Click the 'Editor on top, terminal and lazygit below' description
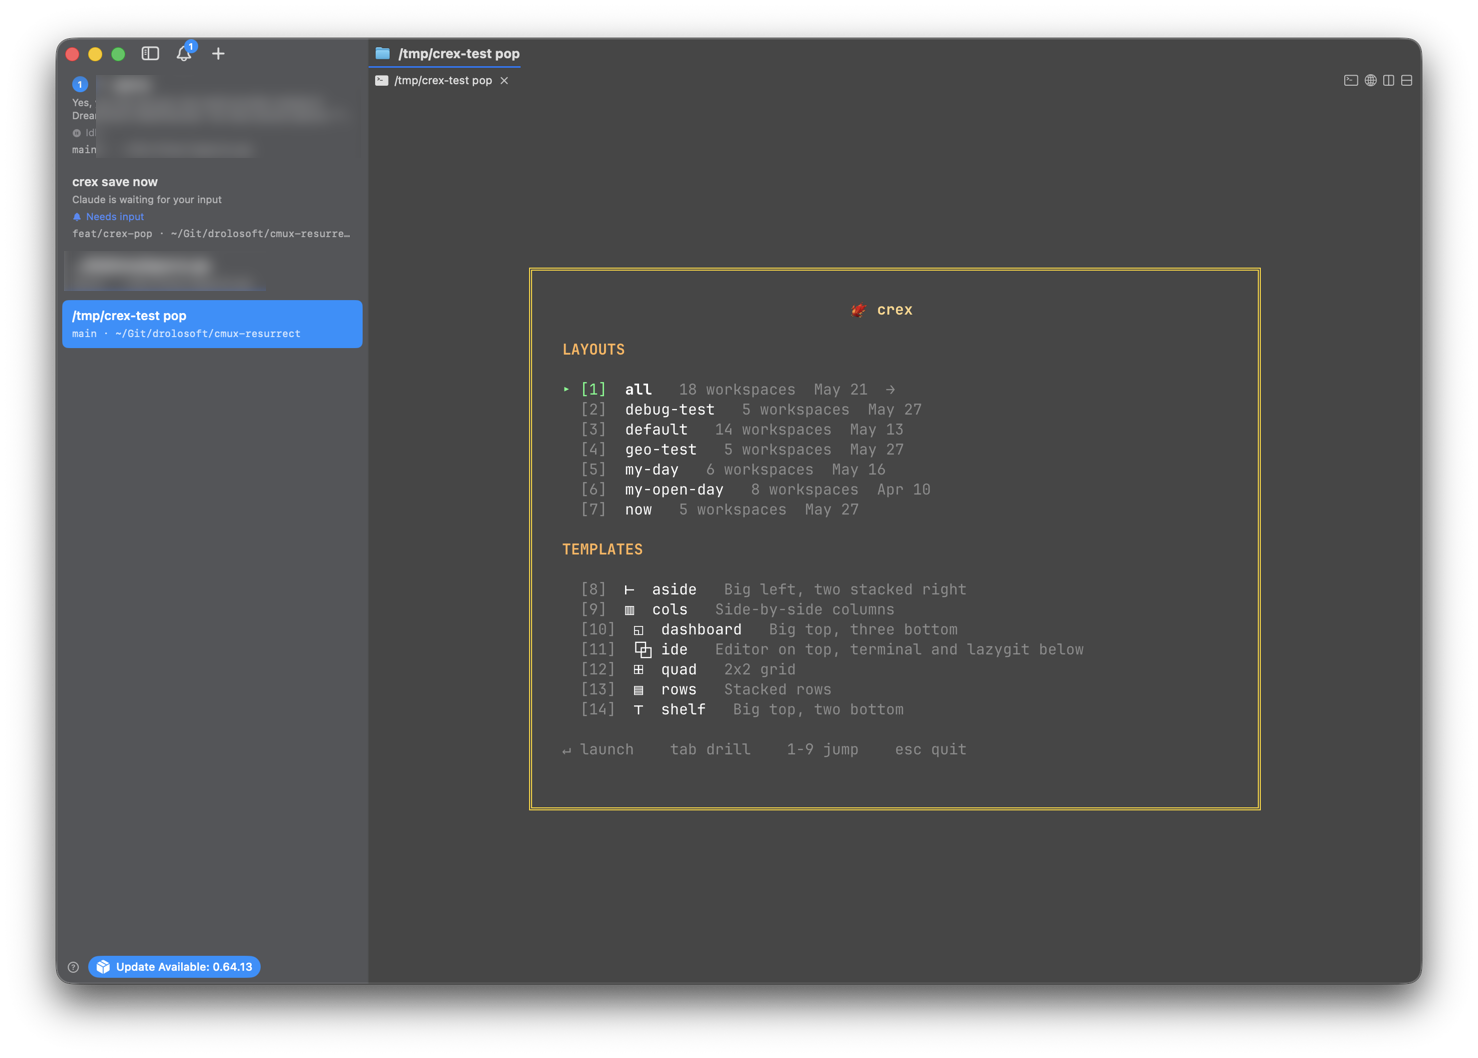Image resolution: width=1478 pixels, height=1058 pixels. click(x=899, y=650)
